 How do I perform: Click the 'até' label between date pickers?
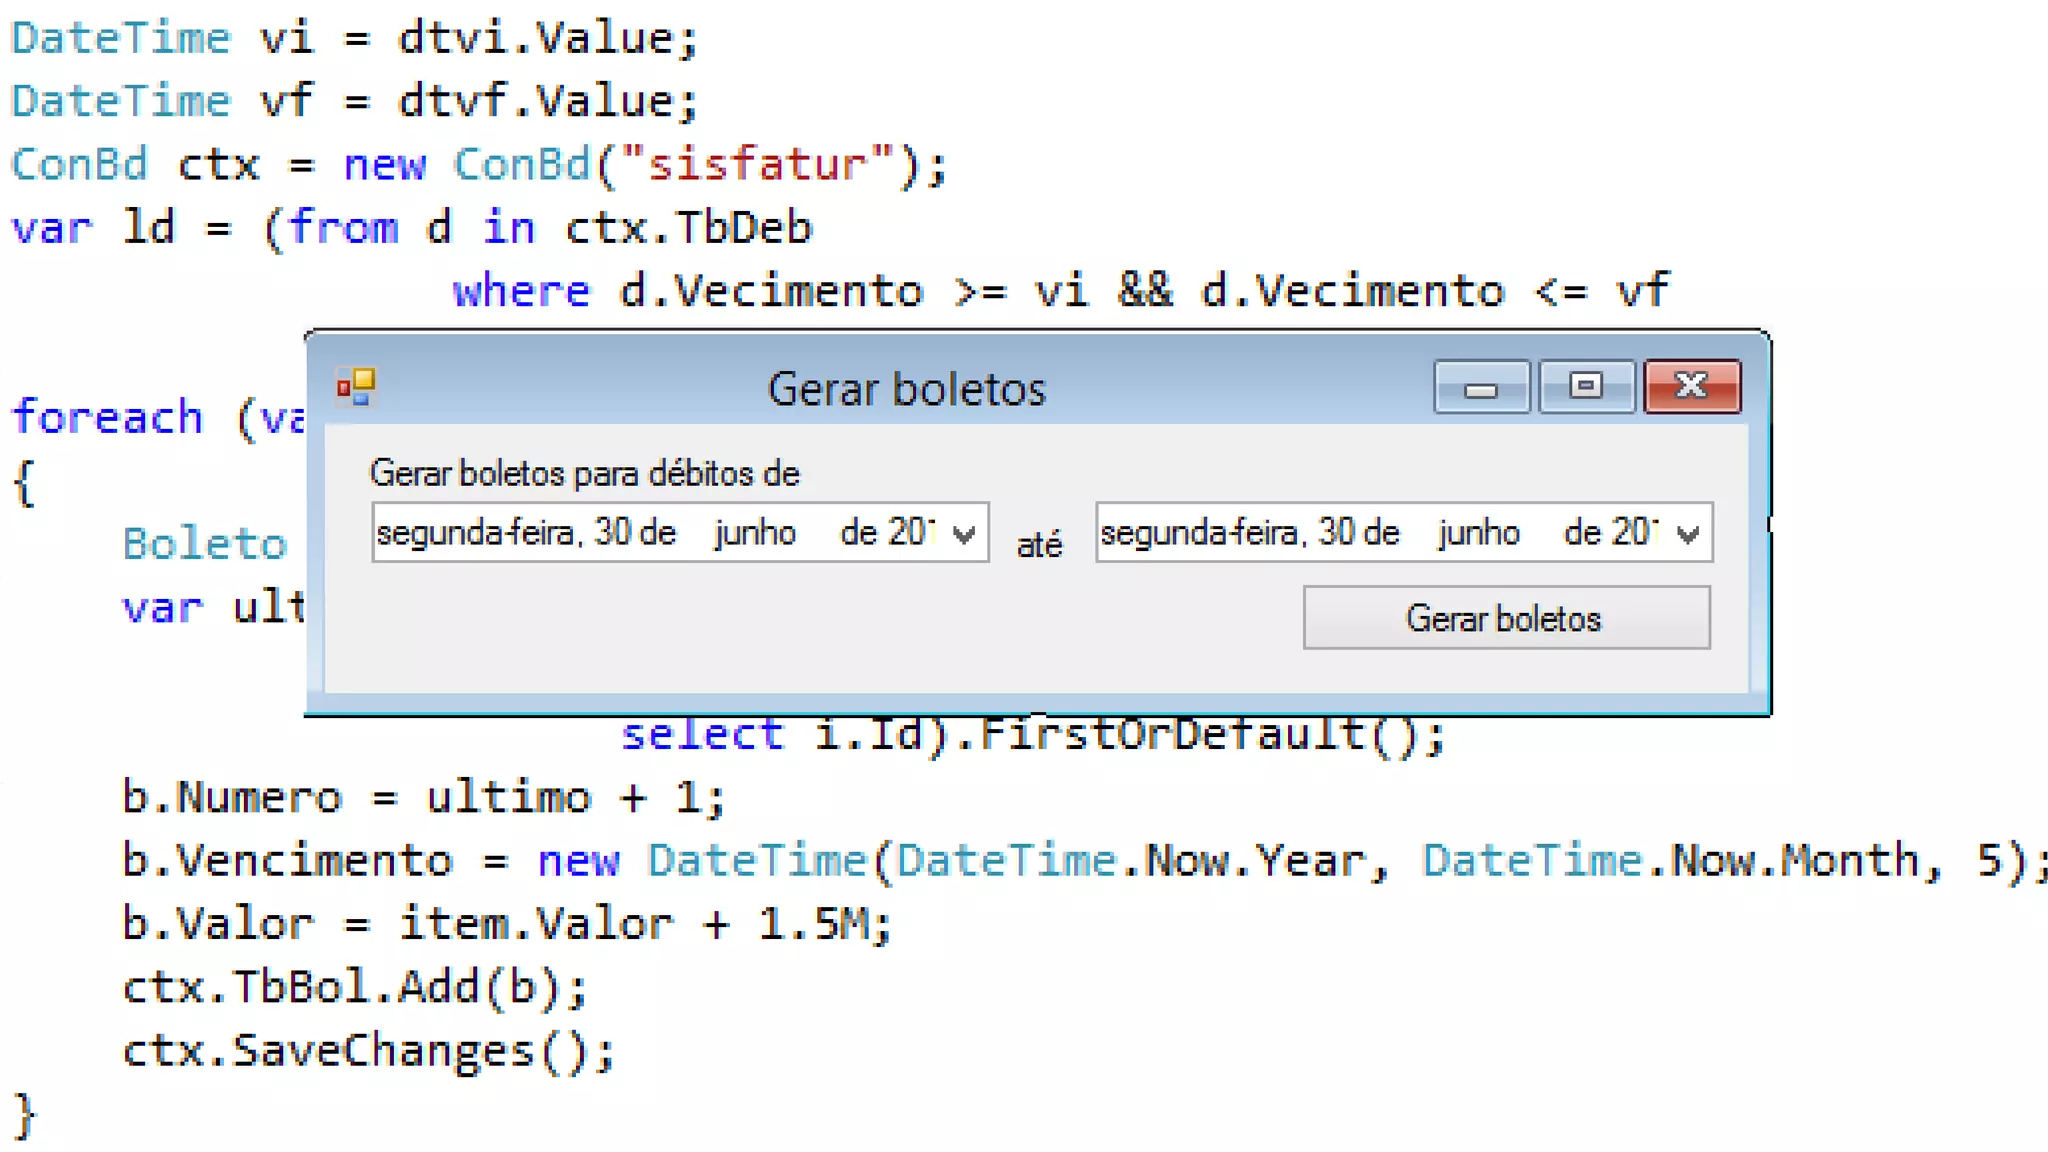(x=1039, y=545)
